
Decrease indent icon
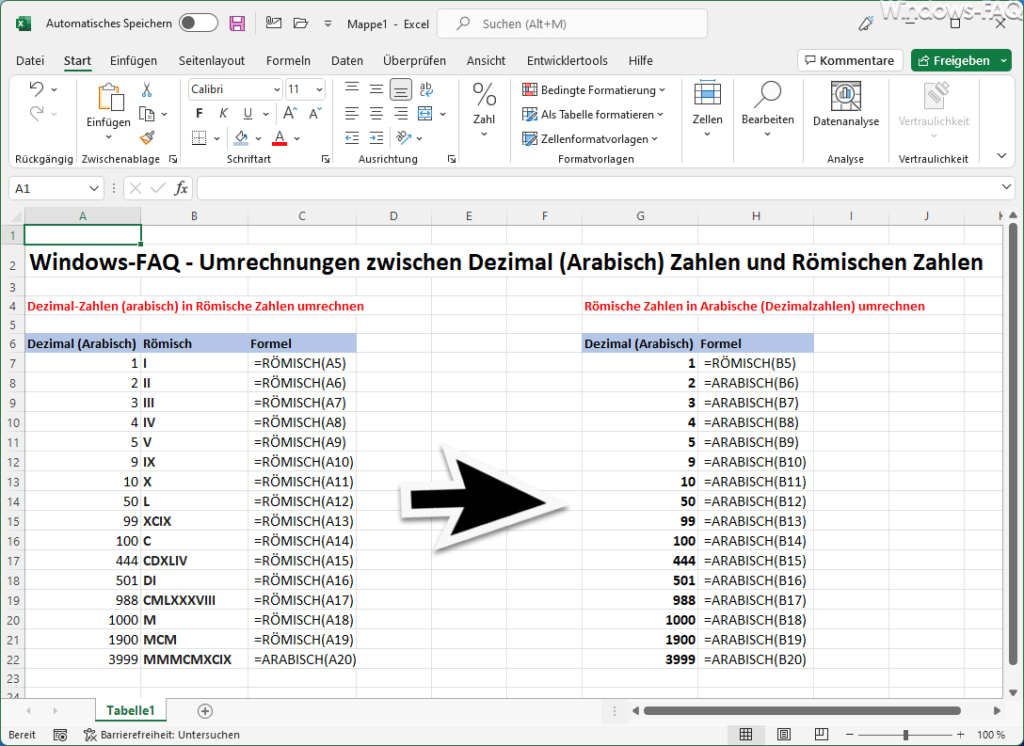point(352,138)
